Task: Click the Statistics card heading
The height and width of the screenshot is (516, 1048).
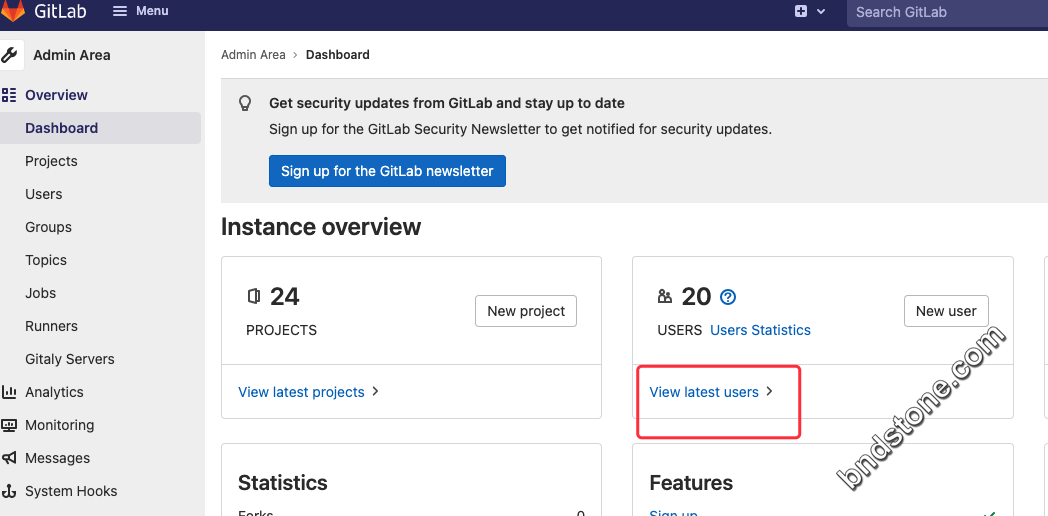Action: click(283, 483)
